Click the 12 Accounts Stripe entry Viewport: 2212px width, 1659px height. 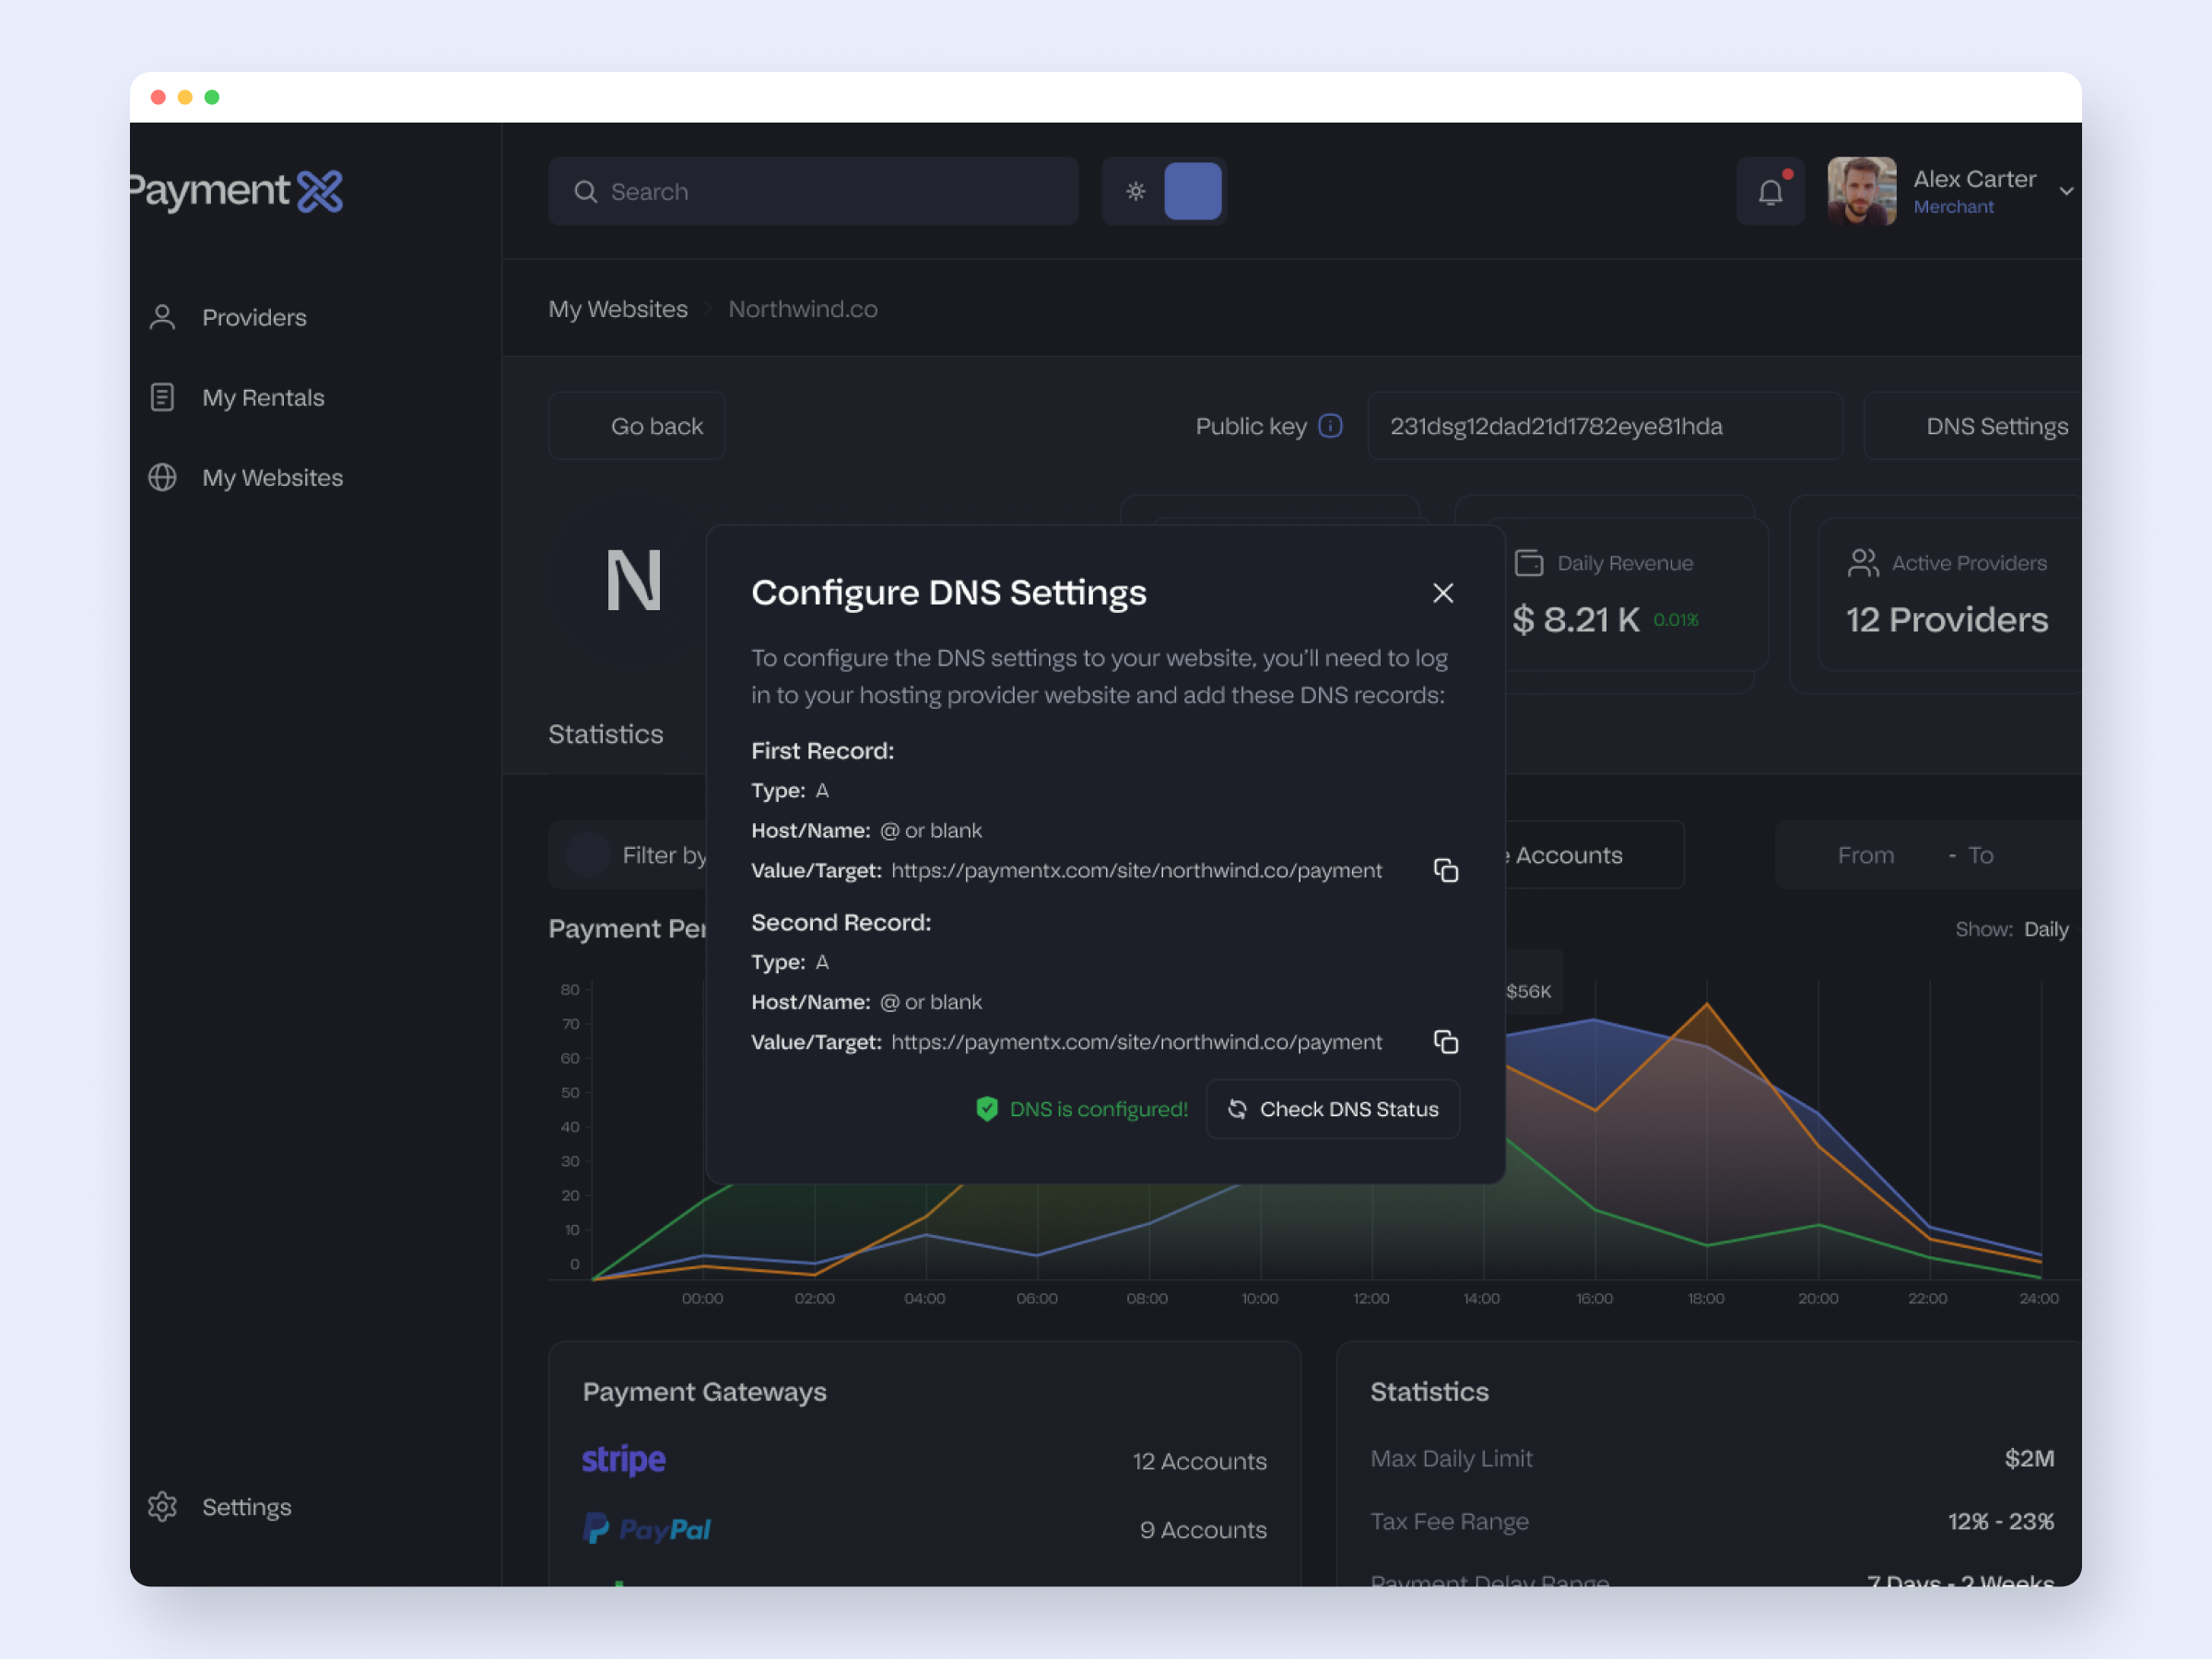(1199, 1461)
